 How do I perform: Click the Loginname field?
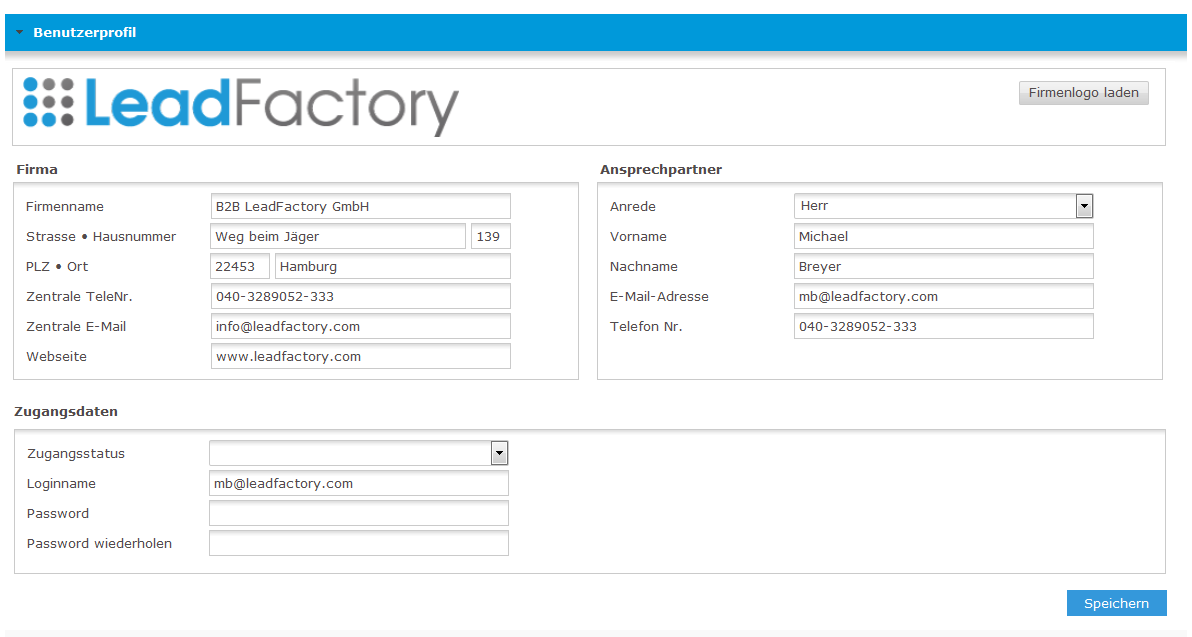pyautogui.click(x=359, y=483)
